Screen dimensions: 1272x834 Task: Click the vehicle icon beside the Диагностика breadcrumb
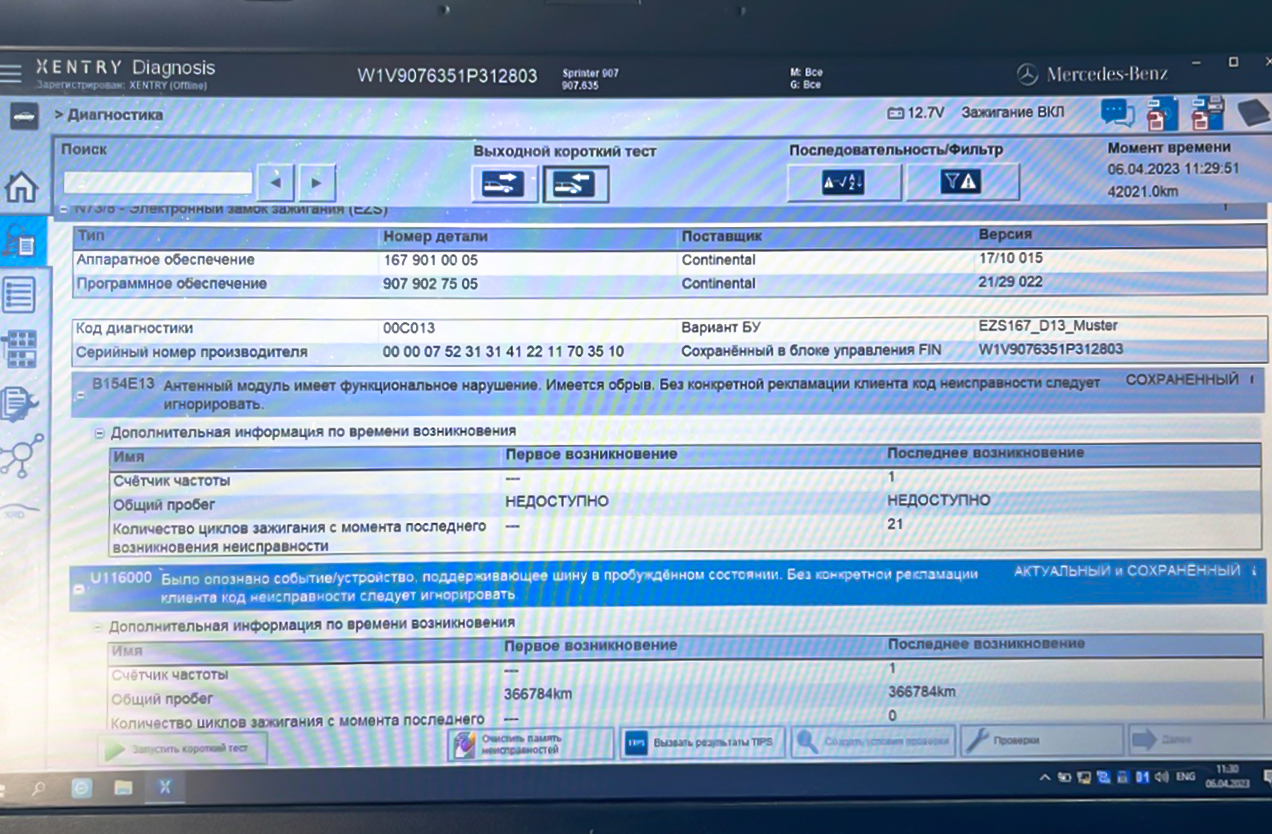point(23,116)
